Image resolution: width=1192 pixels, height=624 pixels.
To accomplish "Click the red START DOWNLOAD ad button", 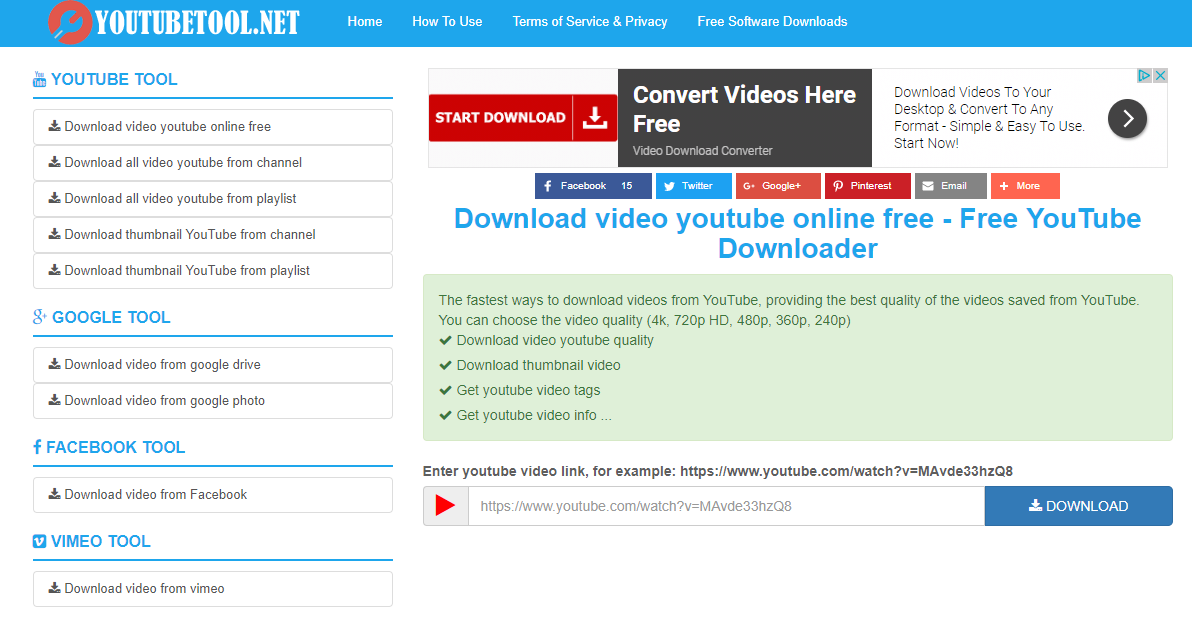I will point(522,118).
